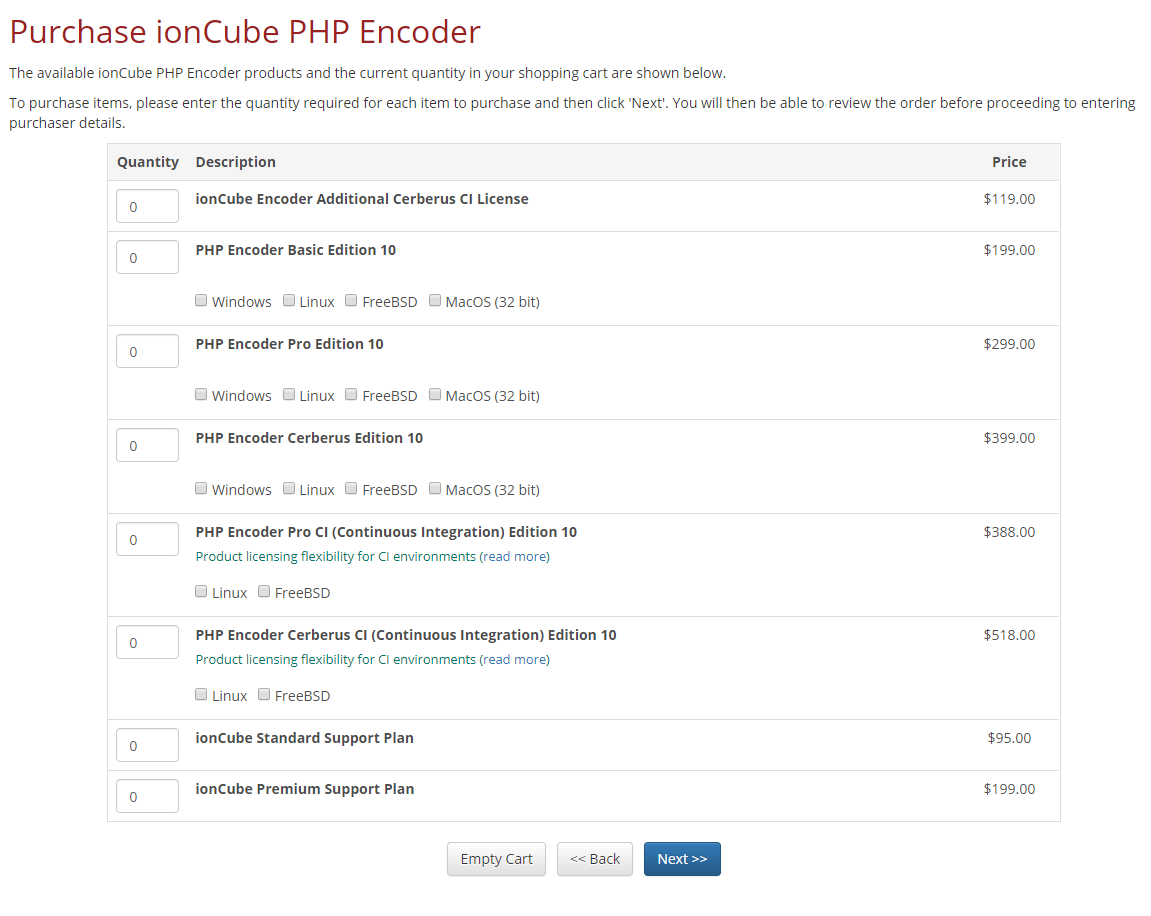Check FreeBSD under Cerberus Edition 10
The height and width of the screenshot is (916, 1151).
[x=351, y=489]
